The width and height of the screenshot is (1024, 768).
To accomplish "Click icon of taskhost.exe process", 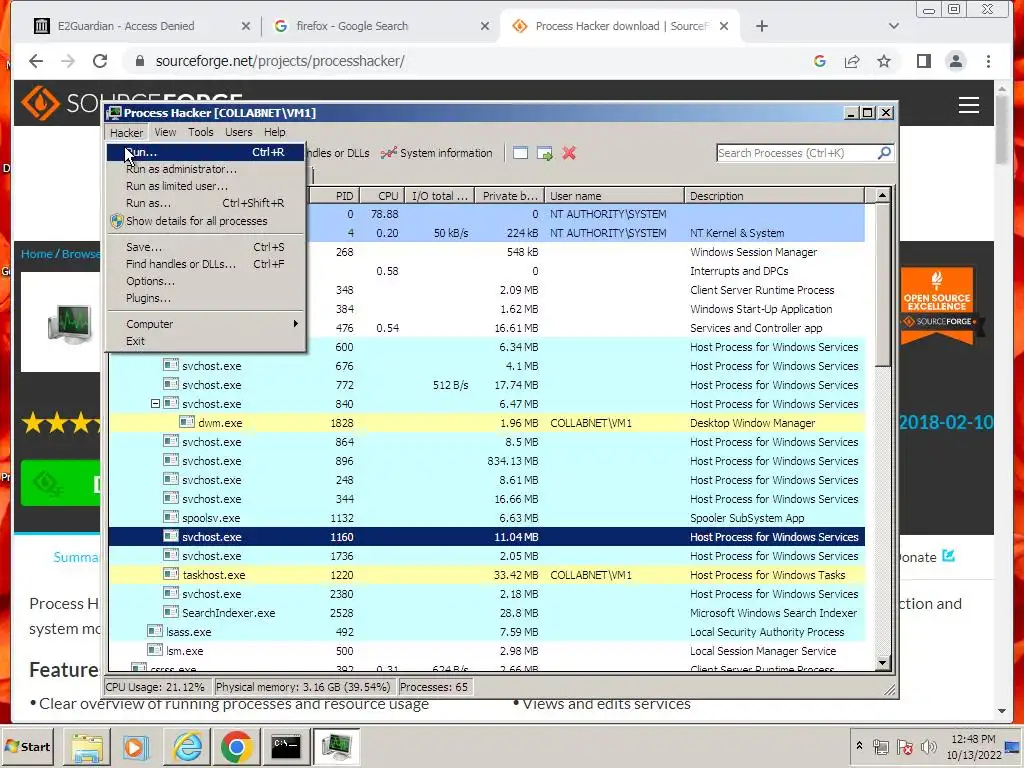I will [x=170, y=574].
